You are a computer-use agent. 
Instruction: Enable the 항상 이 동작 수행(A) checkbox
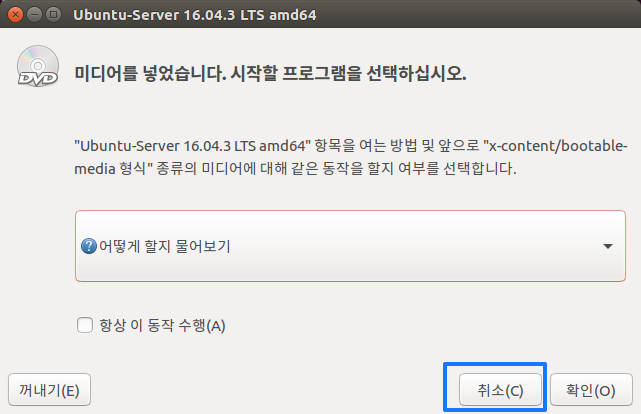85,325
